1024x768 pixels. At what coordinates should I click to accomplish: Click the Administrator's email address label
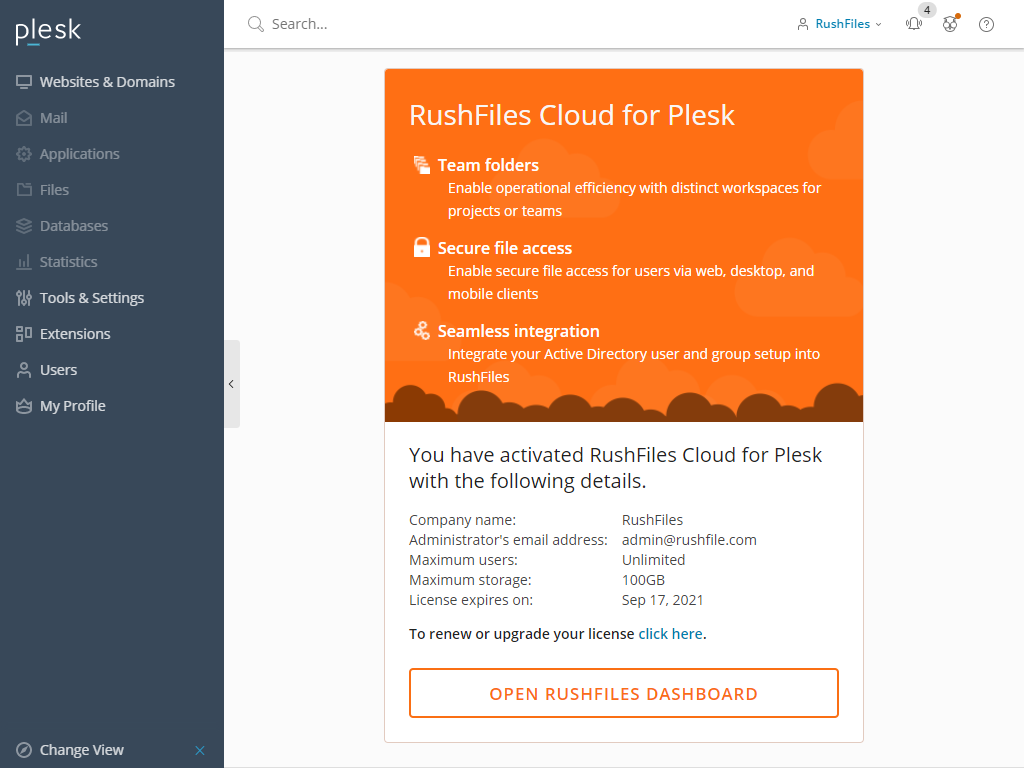(508, 540)
